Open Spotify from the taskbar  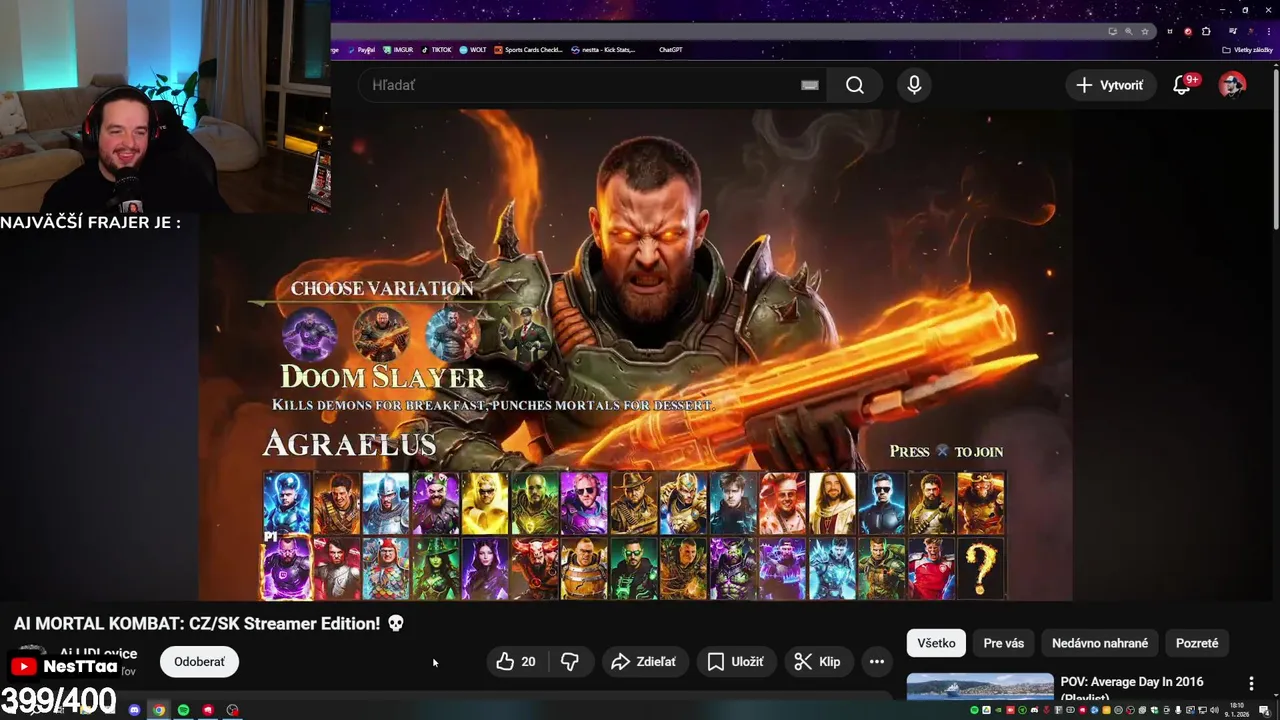point(183,710)
